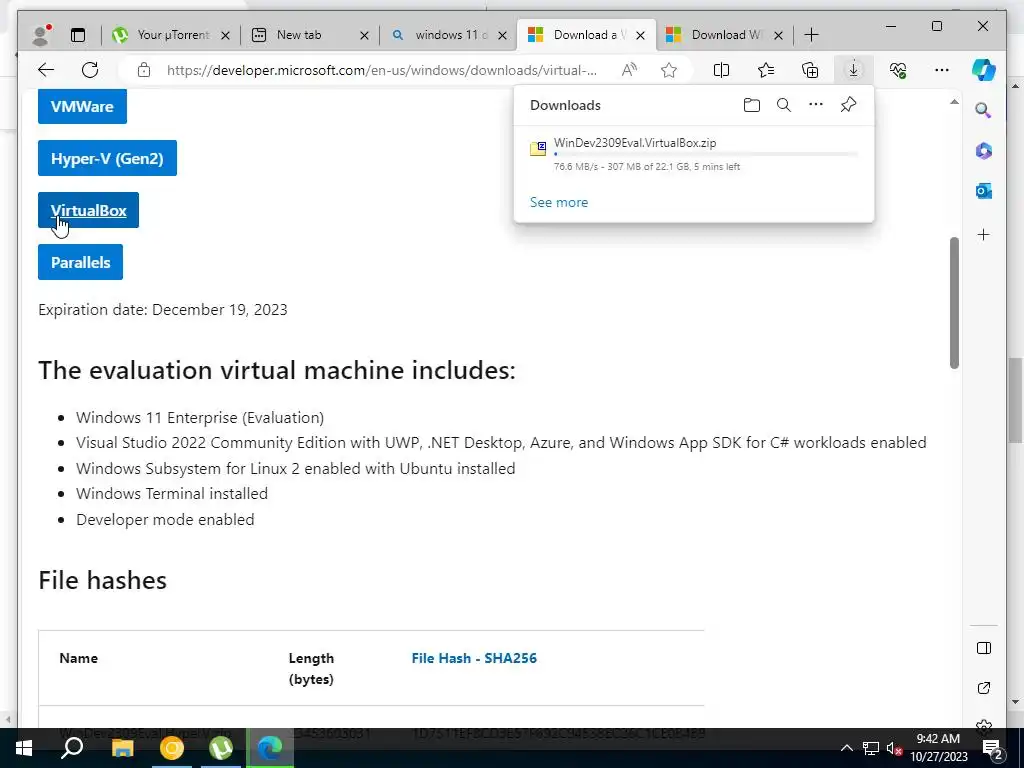Add sidebar app plus icon
Viewport: 1024px width, 768px height.
[x=984, y=234]
